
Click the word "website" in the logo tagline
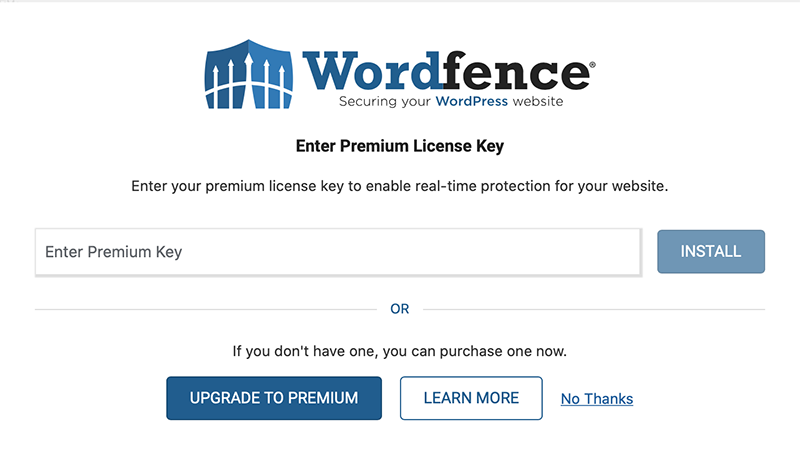coord(538,101)
